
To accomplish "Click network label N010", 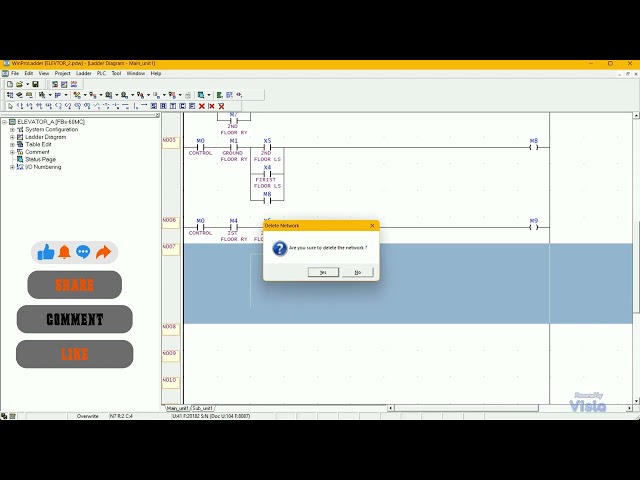I will pyautogui.click(x=171, y=382).
